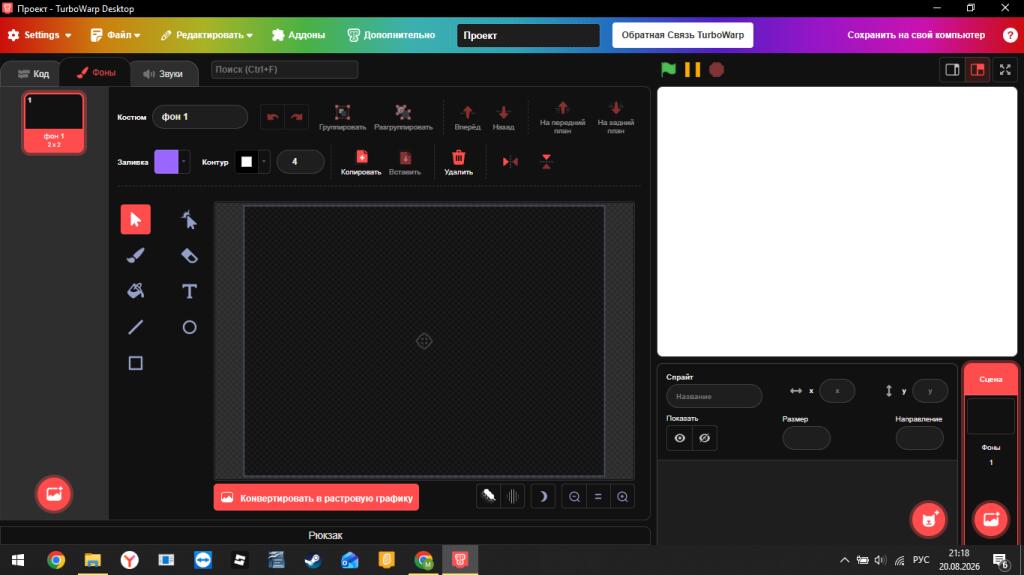Toggle dark mode in the paint editor
The width and height of the screenshot is (1024, 575).
point(543,497)
